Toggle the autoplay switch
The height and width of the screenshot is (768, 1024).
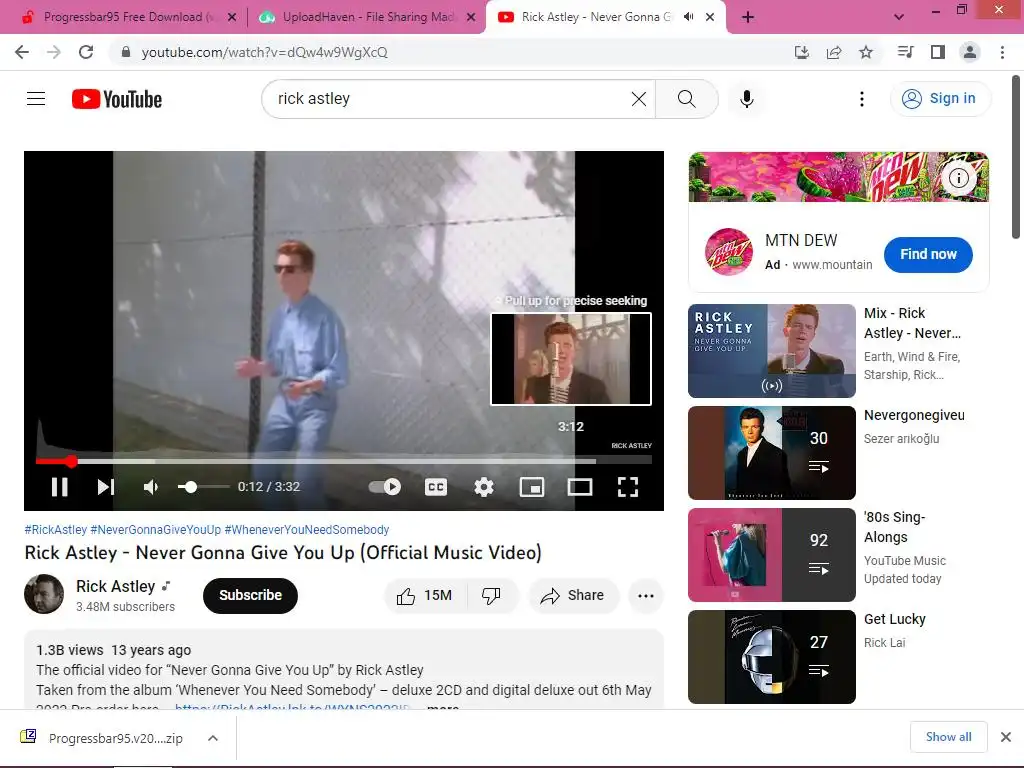pyautogui.click(x=385, y=487)
